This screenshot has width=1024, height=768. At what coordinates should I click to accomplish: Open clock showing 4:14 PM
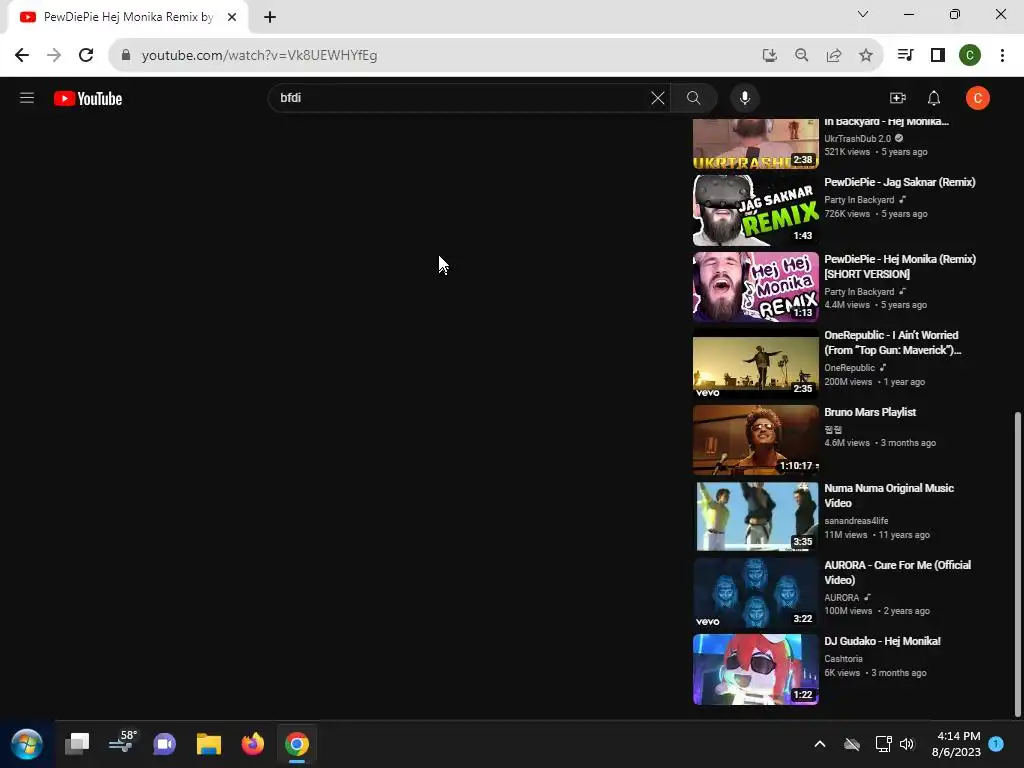(956, 744)
